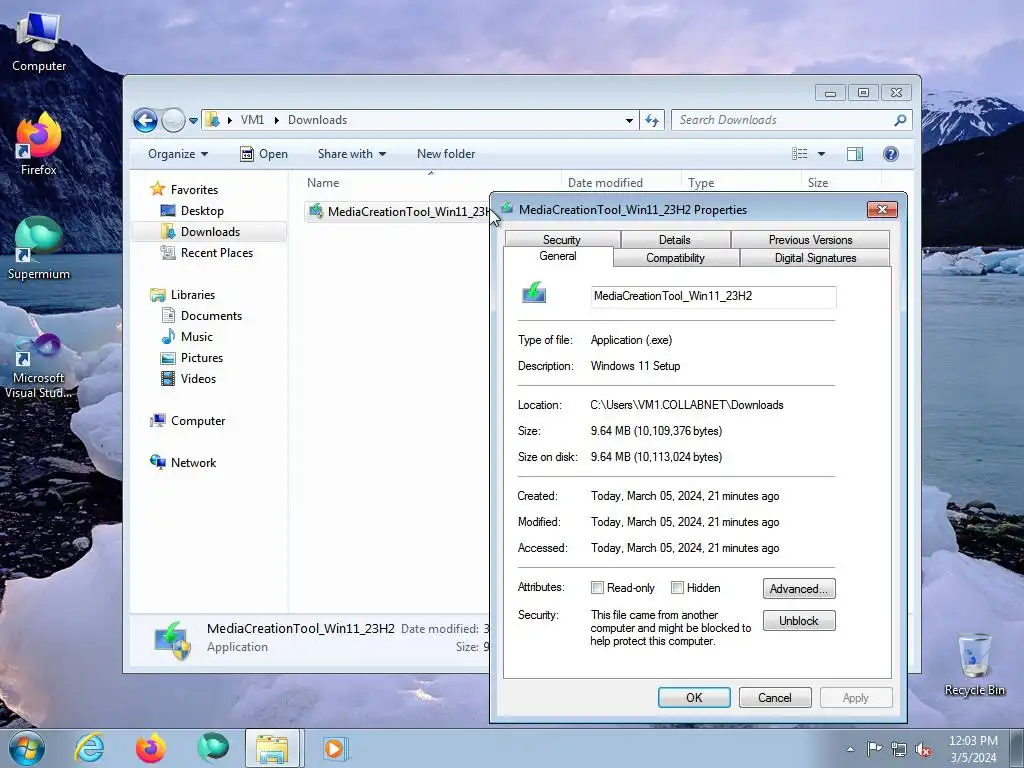Open the Music library
Viewport: 1024px width, 768px height.
(x=197, y=336)
